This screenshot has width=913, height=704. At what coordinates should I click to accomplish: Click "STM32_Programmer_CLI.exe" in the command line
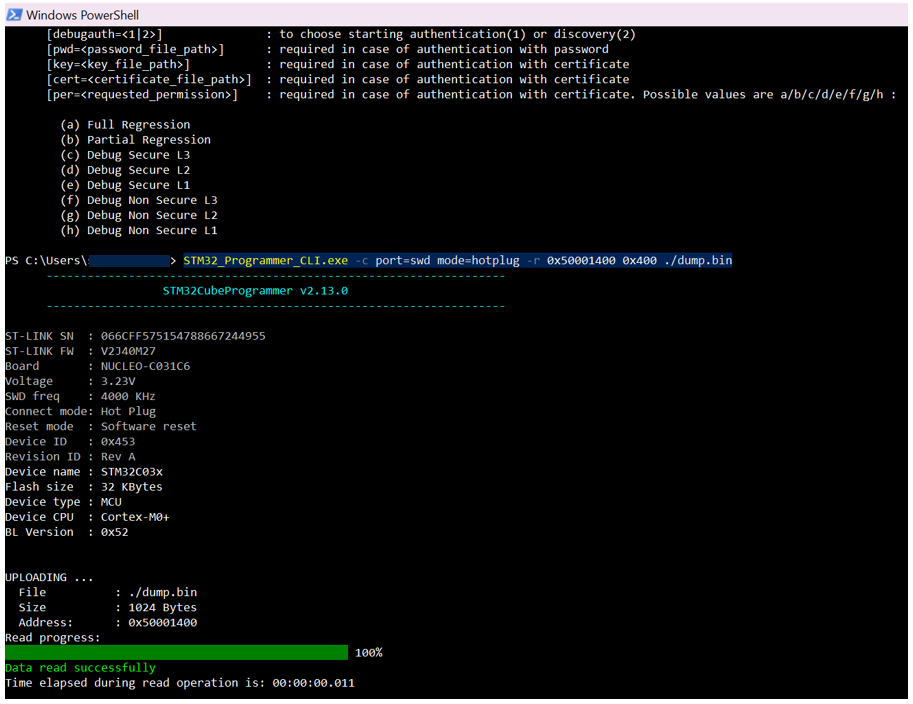pyautogui.click(x=266, y=260)
